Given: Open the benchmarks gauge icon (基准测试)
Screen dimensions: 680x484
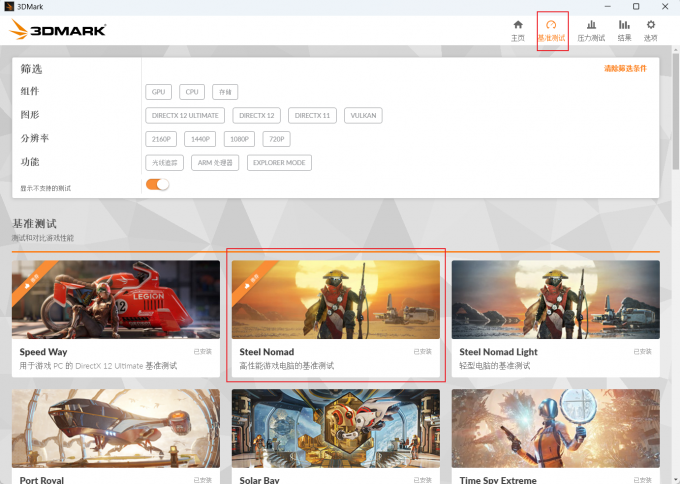Looking at the screenshot, I should [551, 25].
